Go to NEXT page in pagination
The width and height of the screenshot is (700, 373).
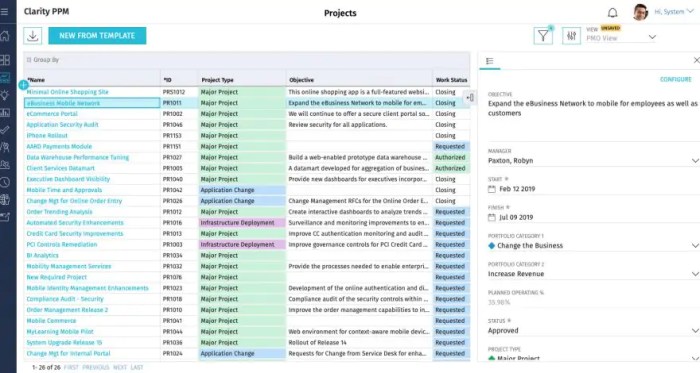(120, 367)
